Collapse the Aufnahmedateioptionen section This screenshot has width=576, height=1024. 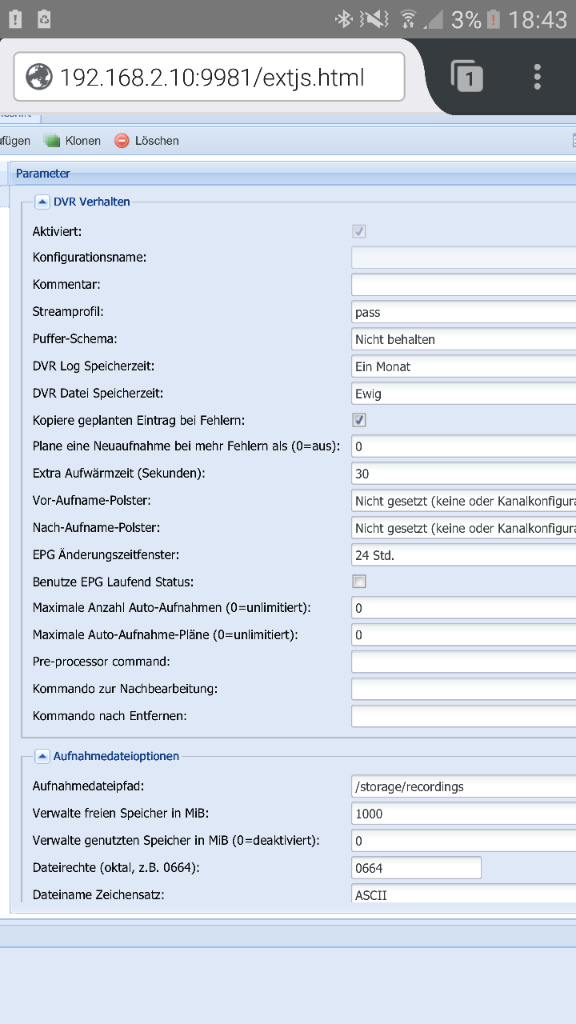click(x=42, y=756)
